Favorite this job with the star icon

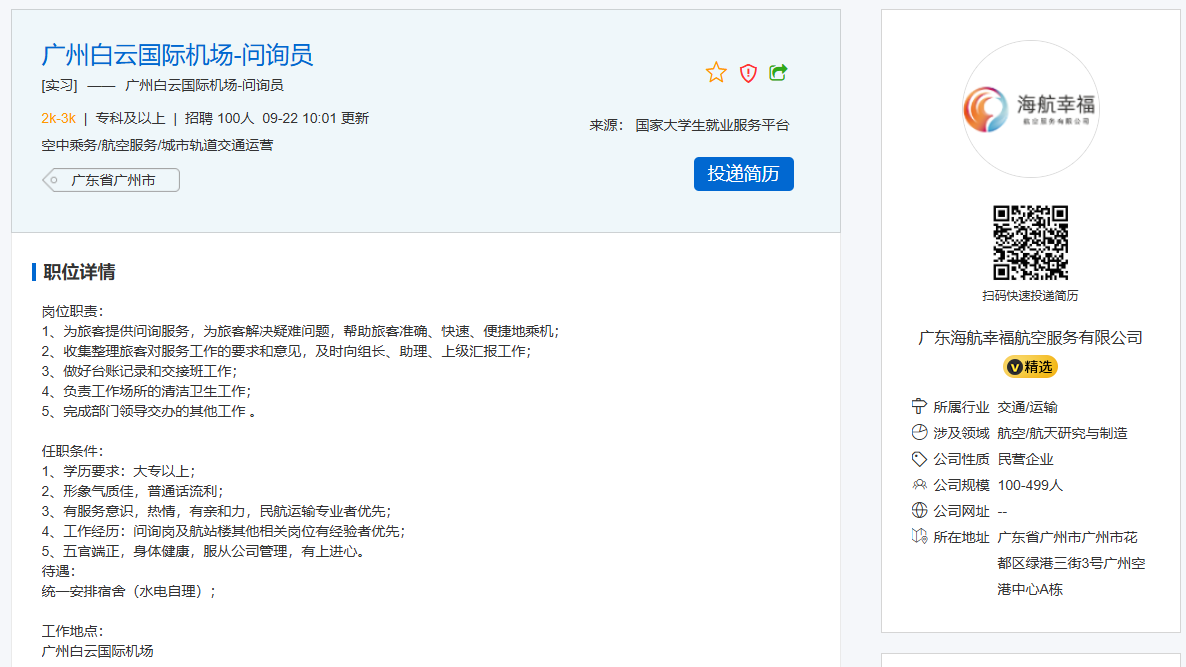[716, 72]
